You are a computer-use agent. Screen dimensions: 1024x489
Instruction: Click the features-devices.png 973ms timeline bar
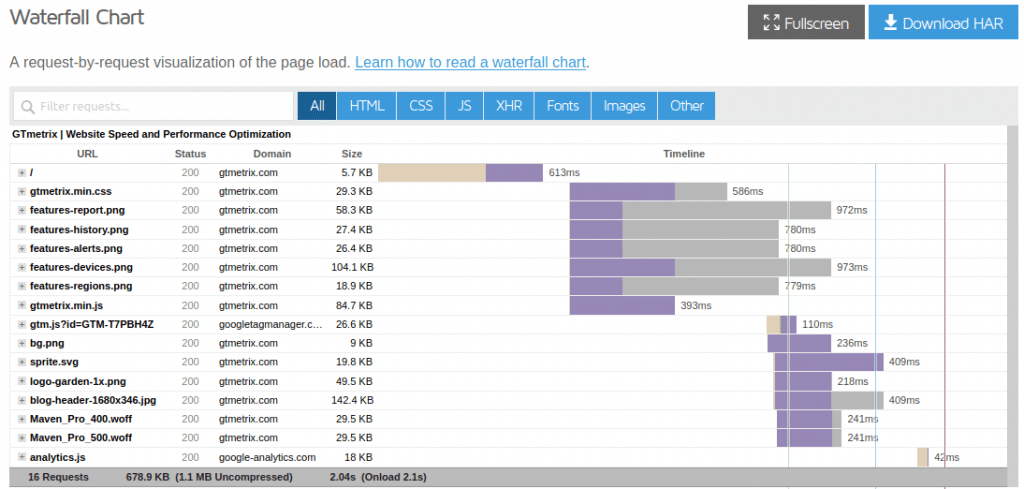(700, 268)
